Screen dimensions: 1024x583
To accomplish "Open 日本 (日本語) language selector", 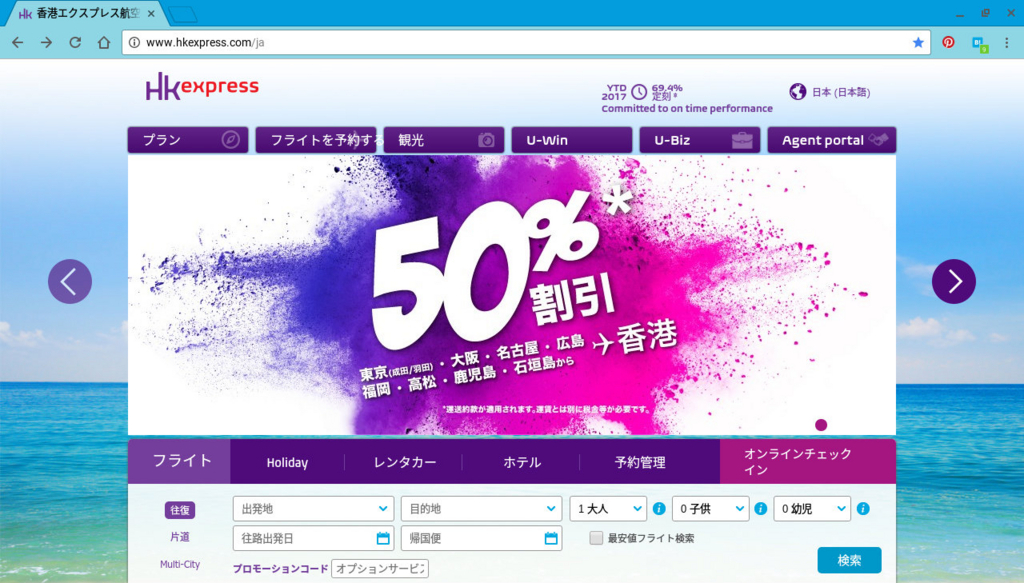I will point(841,92).
